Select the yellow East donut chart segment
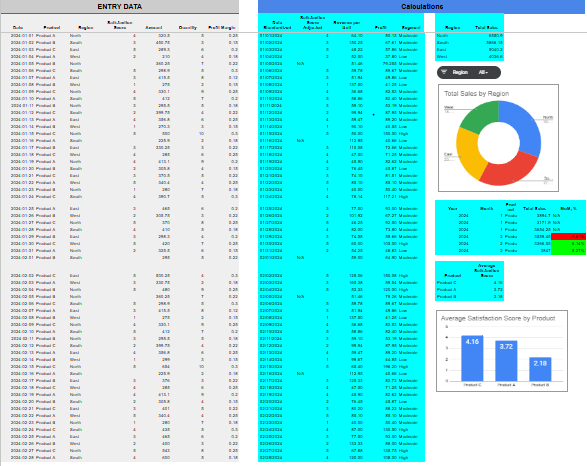 pos(469,153)
